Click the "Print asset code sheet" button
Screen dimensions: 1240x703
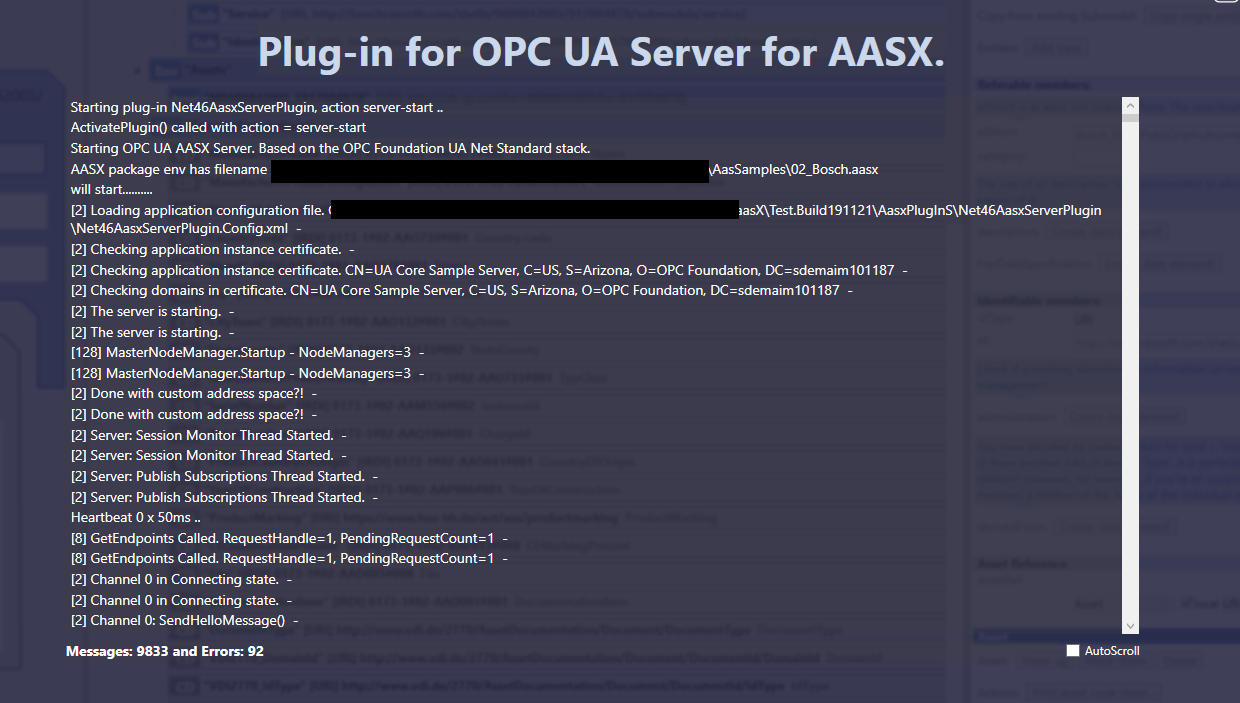point(1090,690)
